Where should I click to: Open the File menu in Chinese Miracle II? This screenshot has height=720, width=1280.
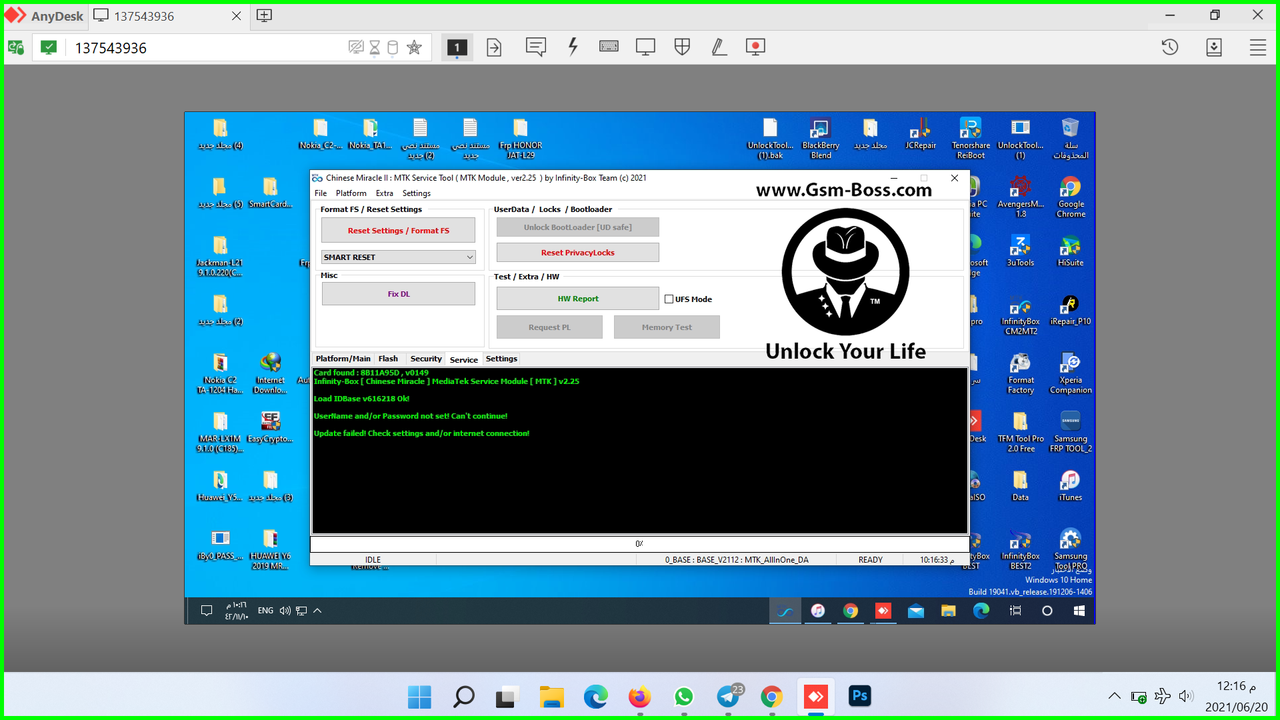(321, 193)
